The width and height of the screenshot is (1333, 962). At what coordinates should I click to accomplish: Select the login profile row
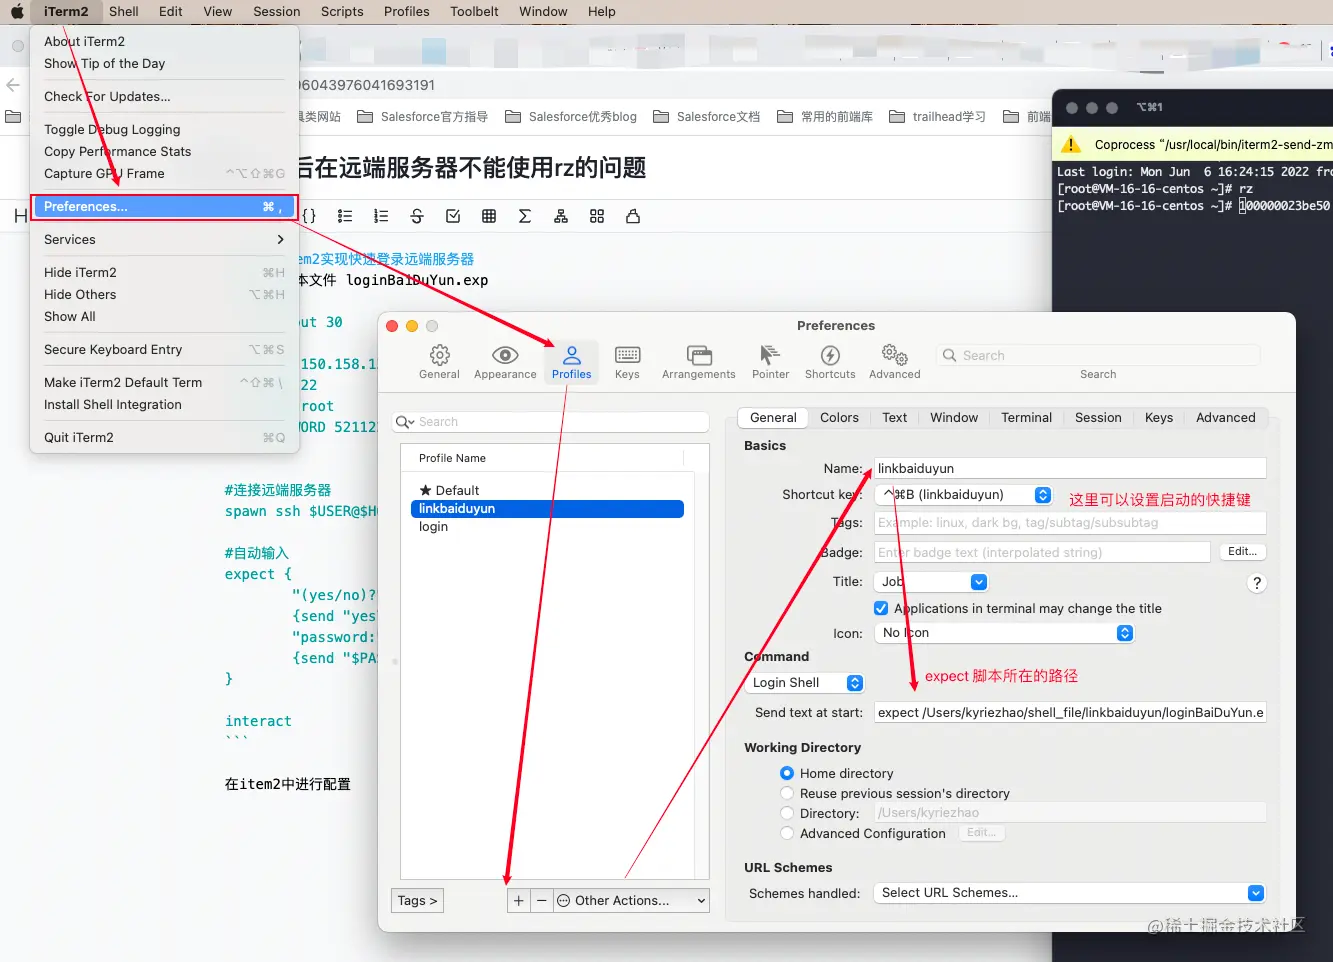[547, 526]
